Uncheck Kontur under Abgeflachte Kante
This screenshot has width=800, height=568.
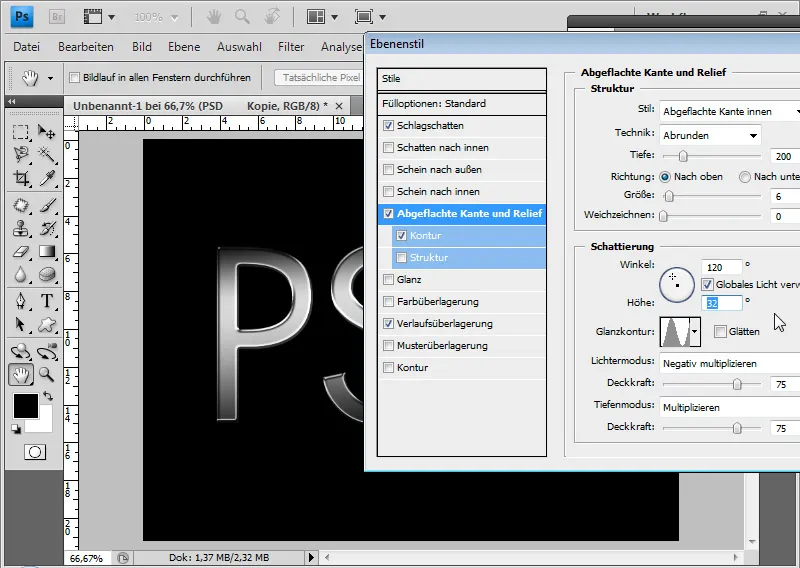click(402, 235)
